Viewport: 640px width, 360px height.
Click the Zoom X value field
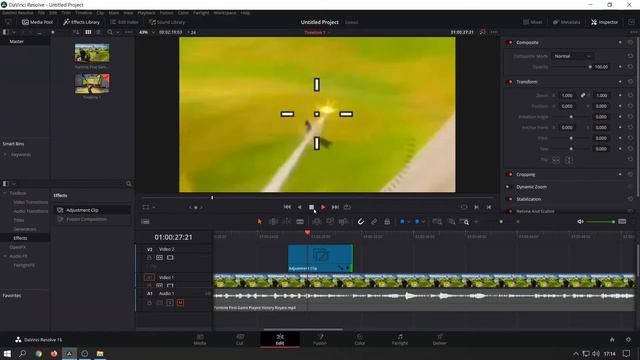(567, 96)
